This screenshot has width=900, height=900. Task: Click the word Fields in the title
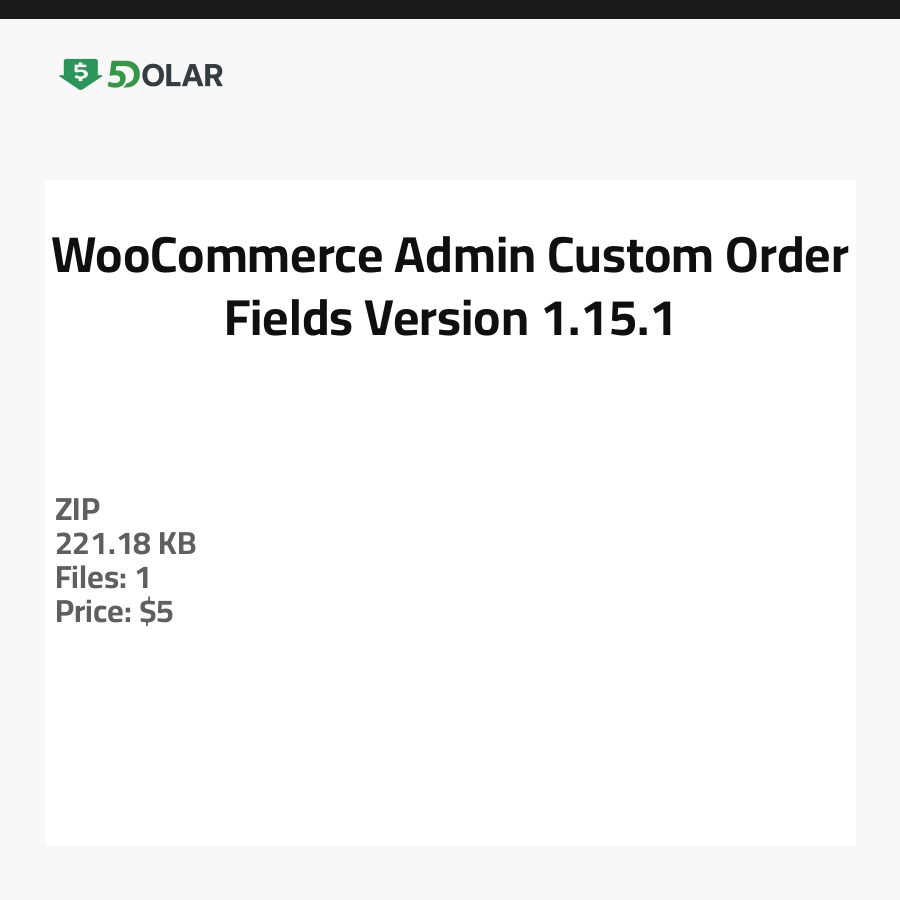(x=288, y=319)
